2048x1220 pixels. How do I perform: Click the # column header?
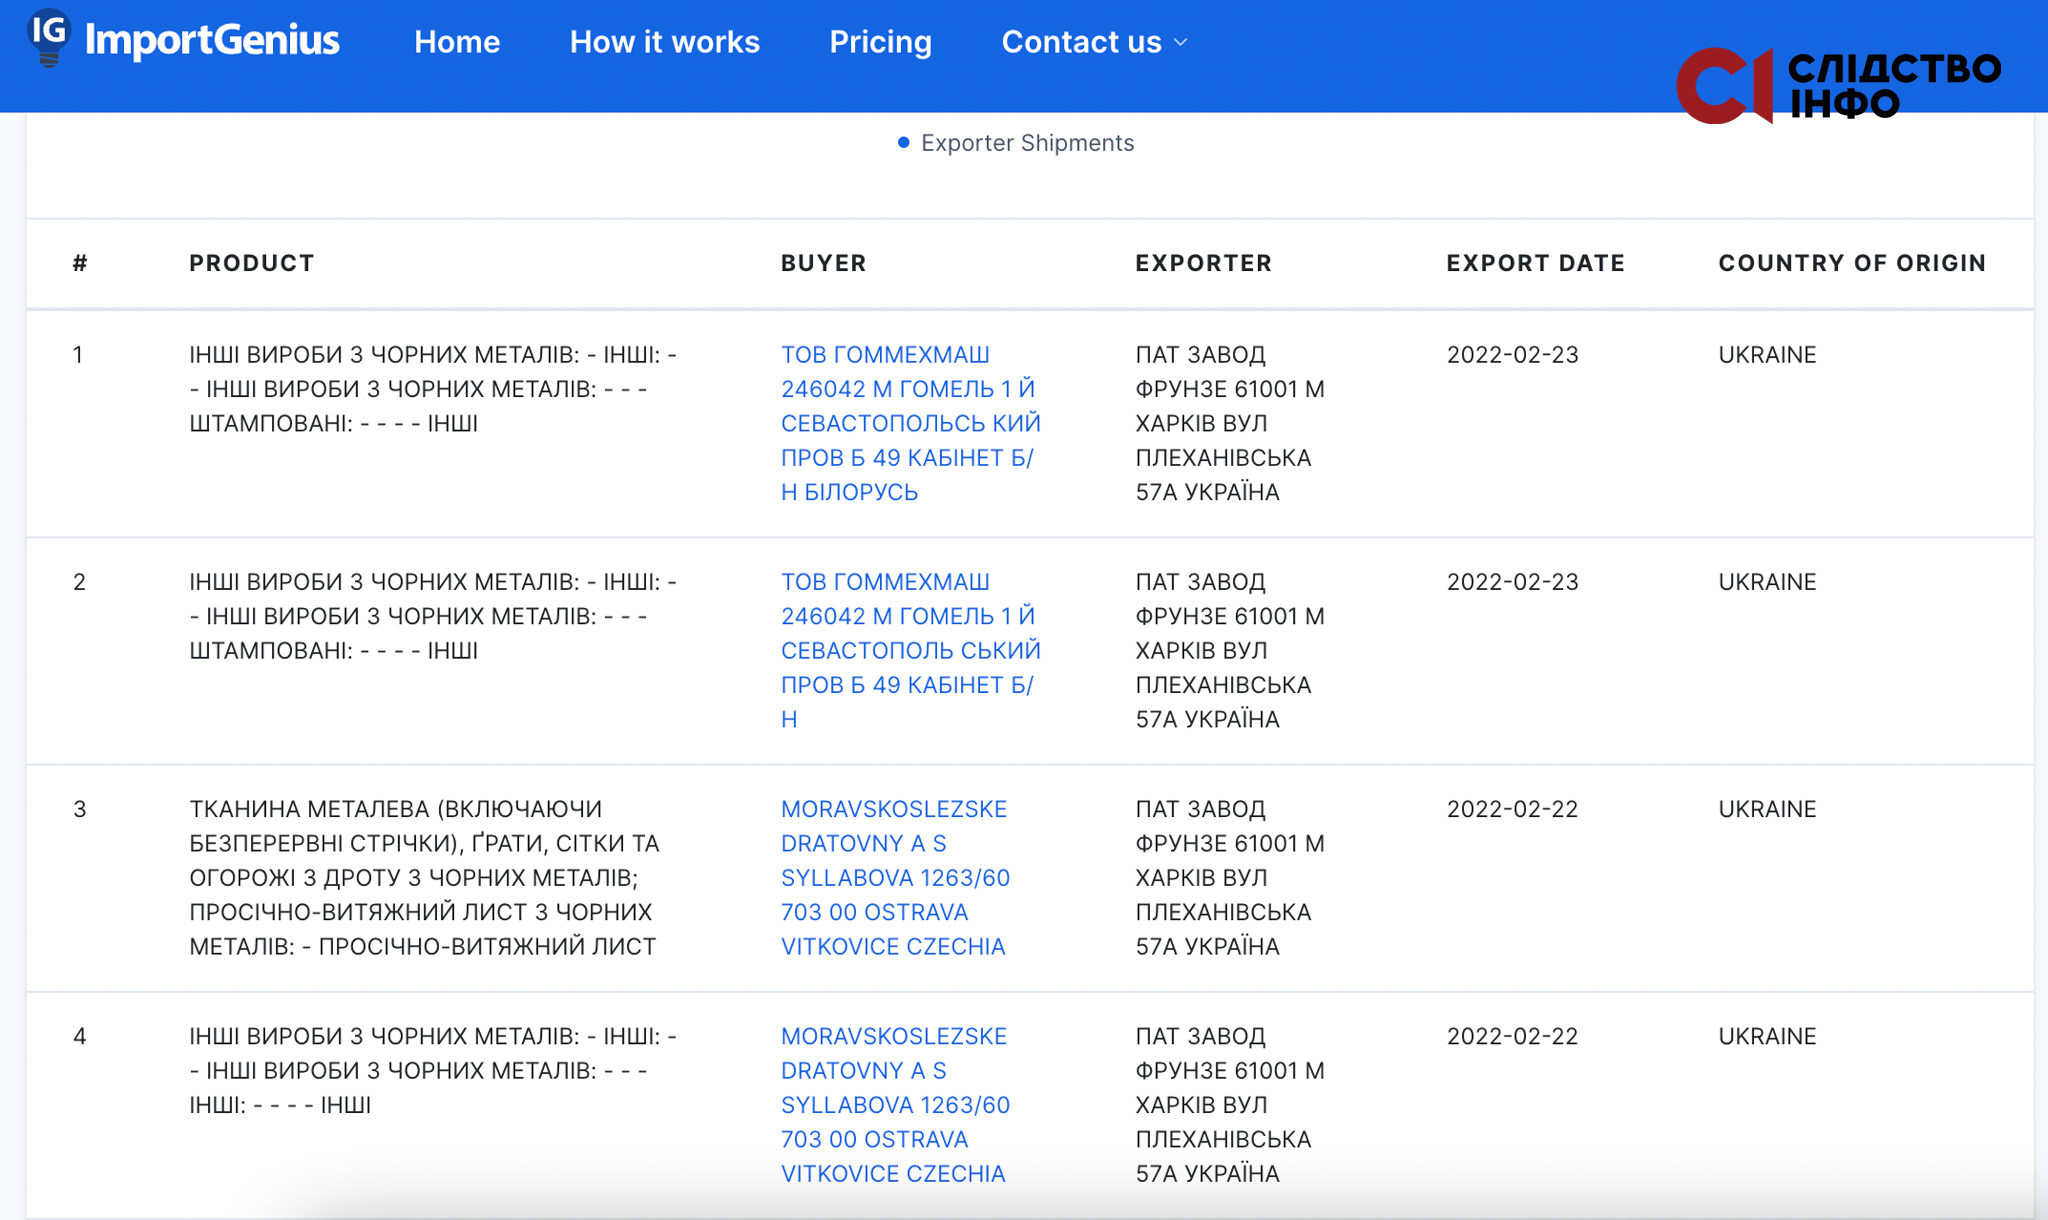(x=80, y=263)
